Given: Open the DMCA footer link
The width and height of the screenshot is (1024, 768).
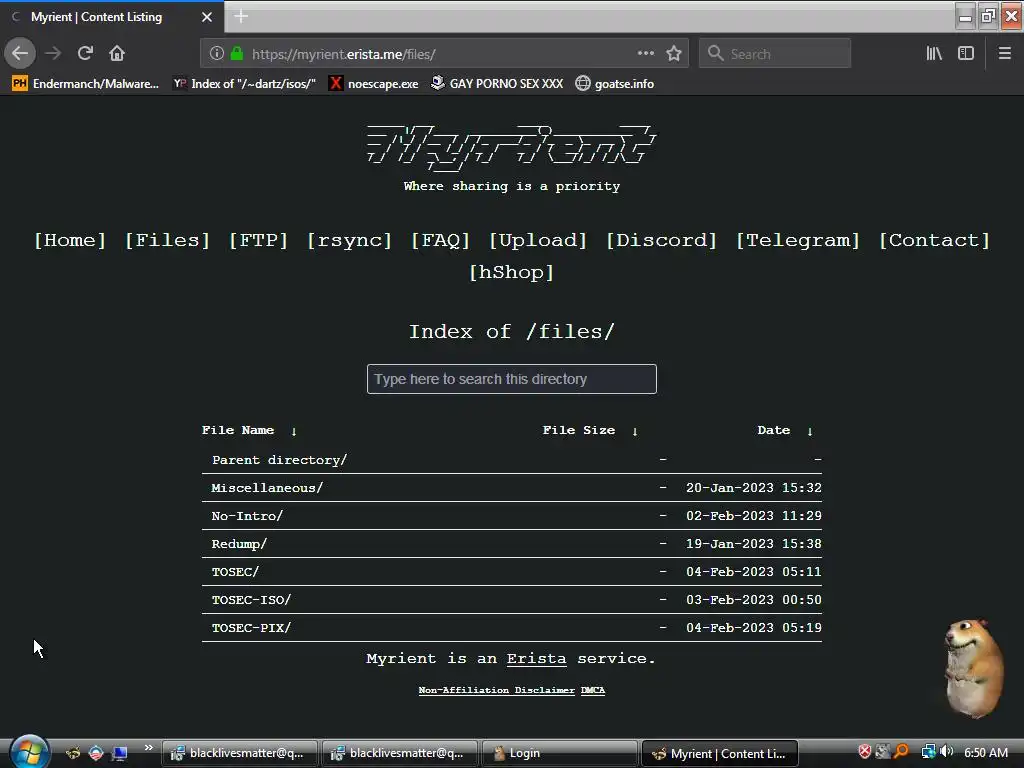Looking at the screenshot, I should coord(593,690).
